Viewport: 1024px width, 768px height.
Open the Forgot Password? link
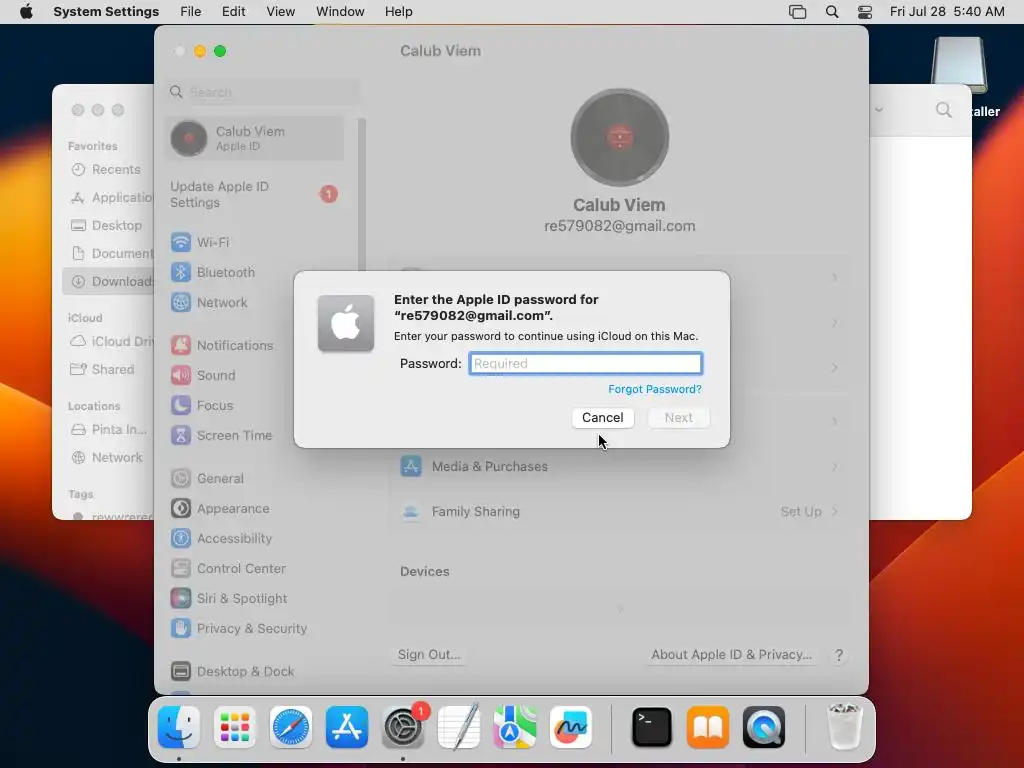point(654,389)
